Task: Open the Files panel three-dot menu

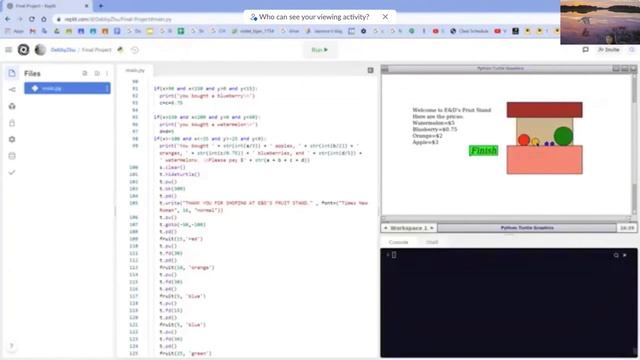Action: pyautogui.click(x=107, y=73)
